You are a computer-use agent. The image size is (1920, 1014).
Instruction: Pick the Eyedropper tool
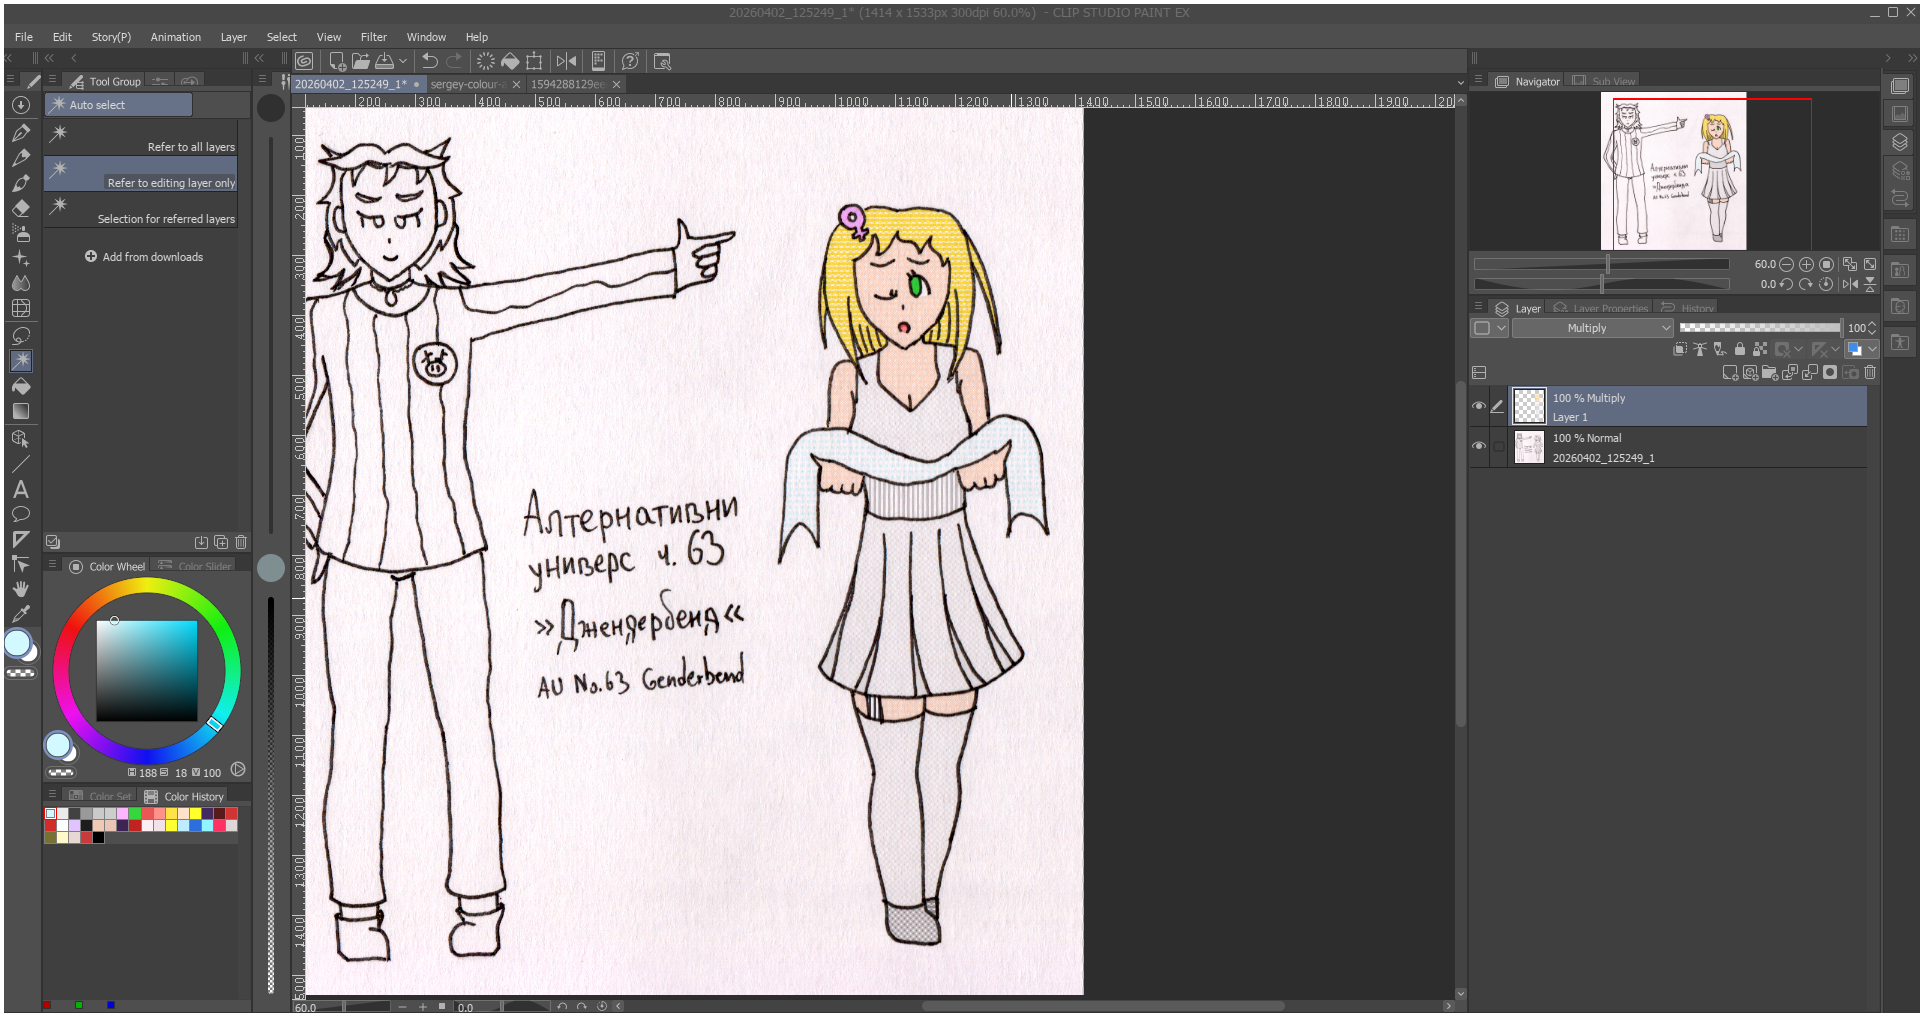(21, 614)
